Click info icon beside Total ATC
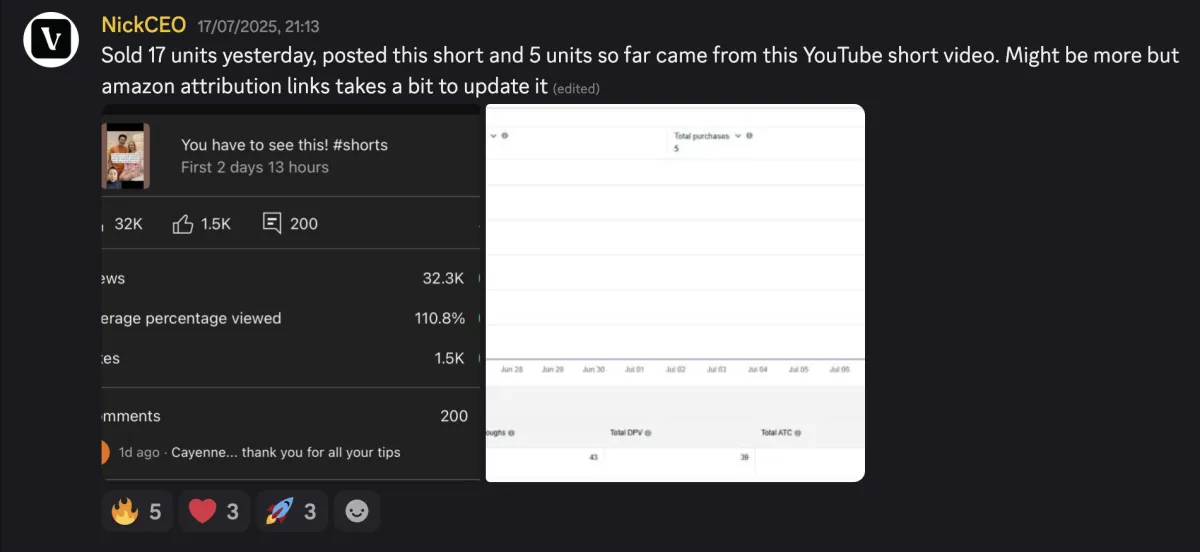This screenshot has height=552, width=1200. click(x=798, y=433)
